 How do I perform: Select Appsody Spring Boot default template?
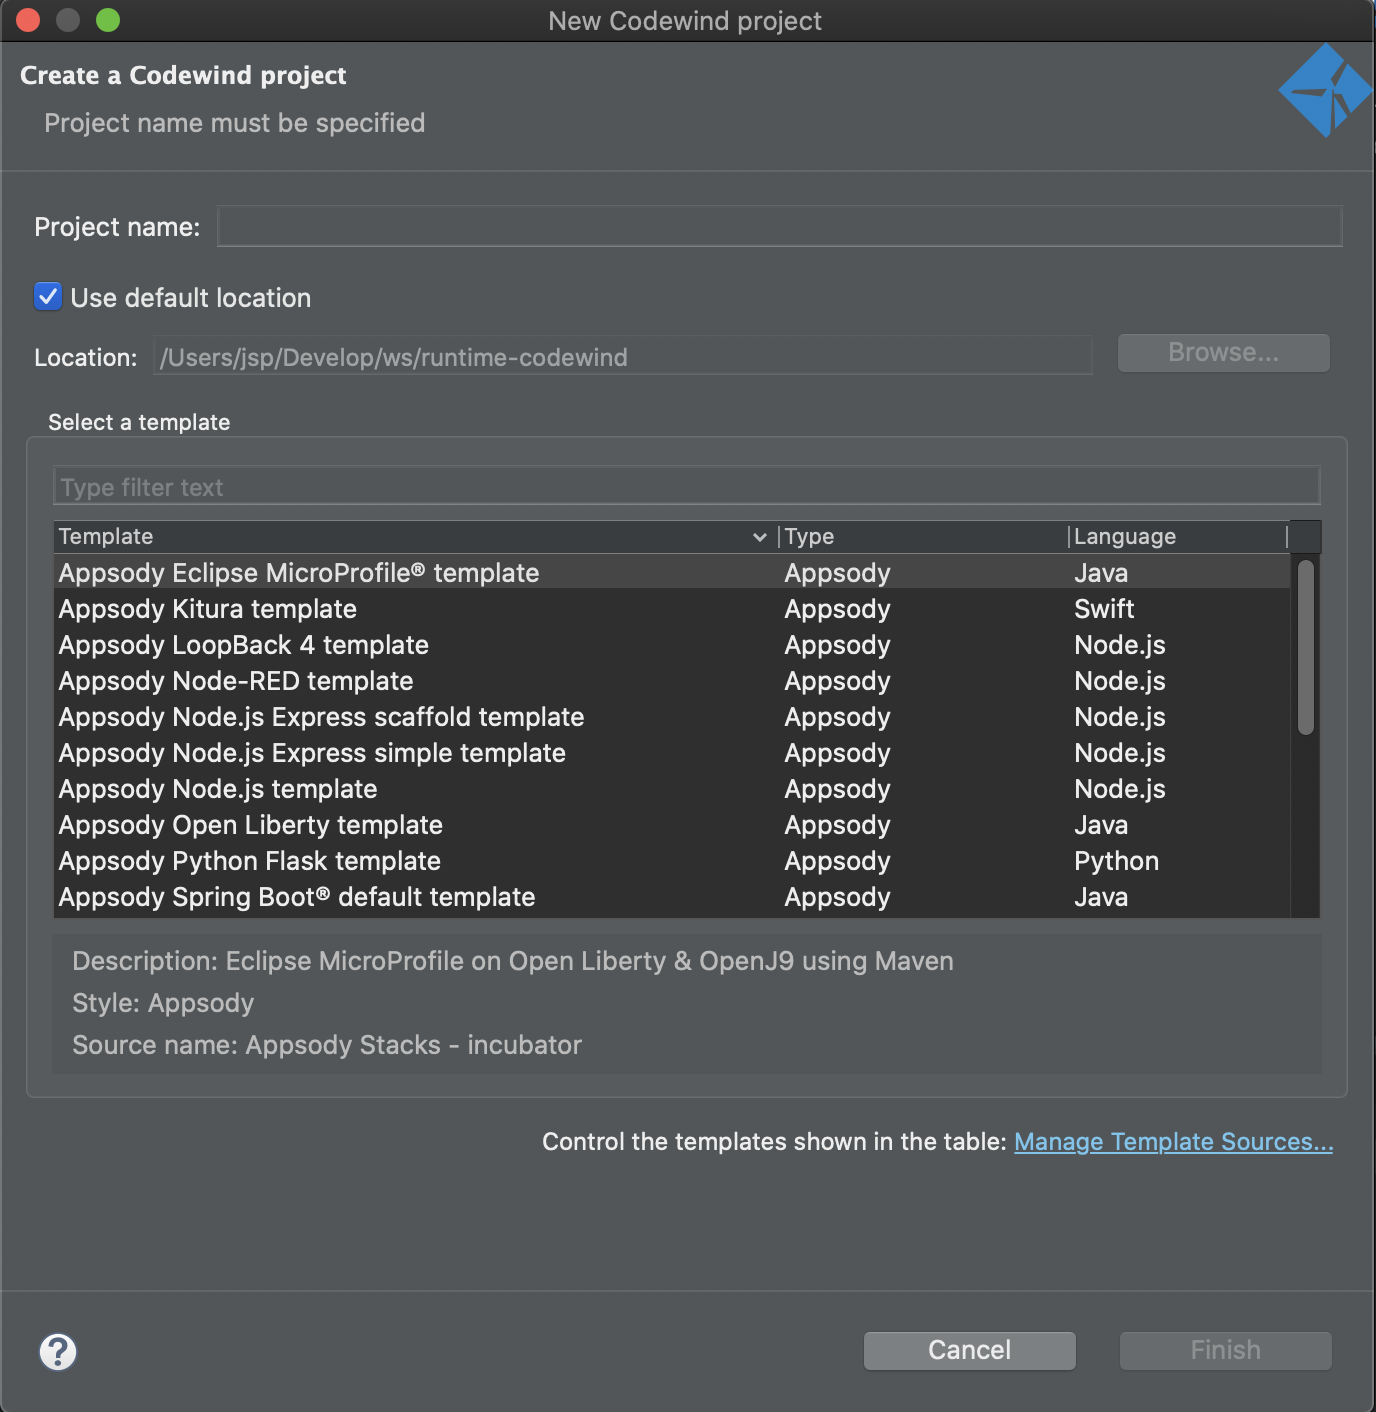(672, 897)
